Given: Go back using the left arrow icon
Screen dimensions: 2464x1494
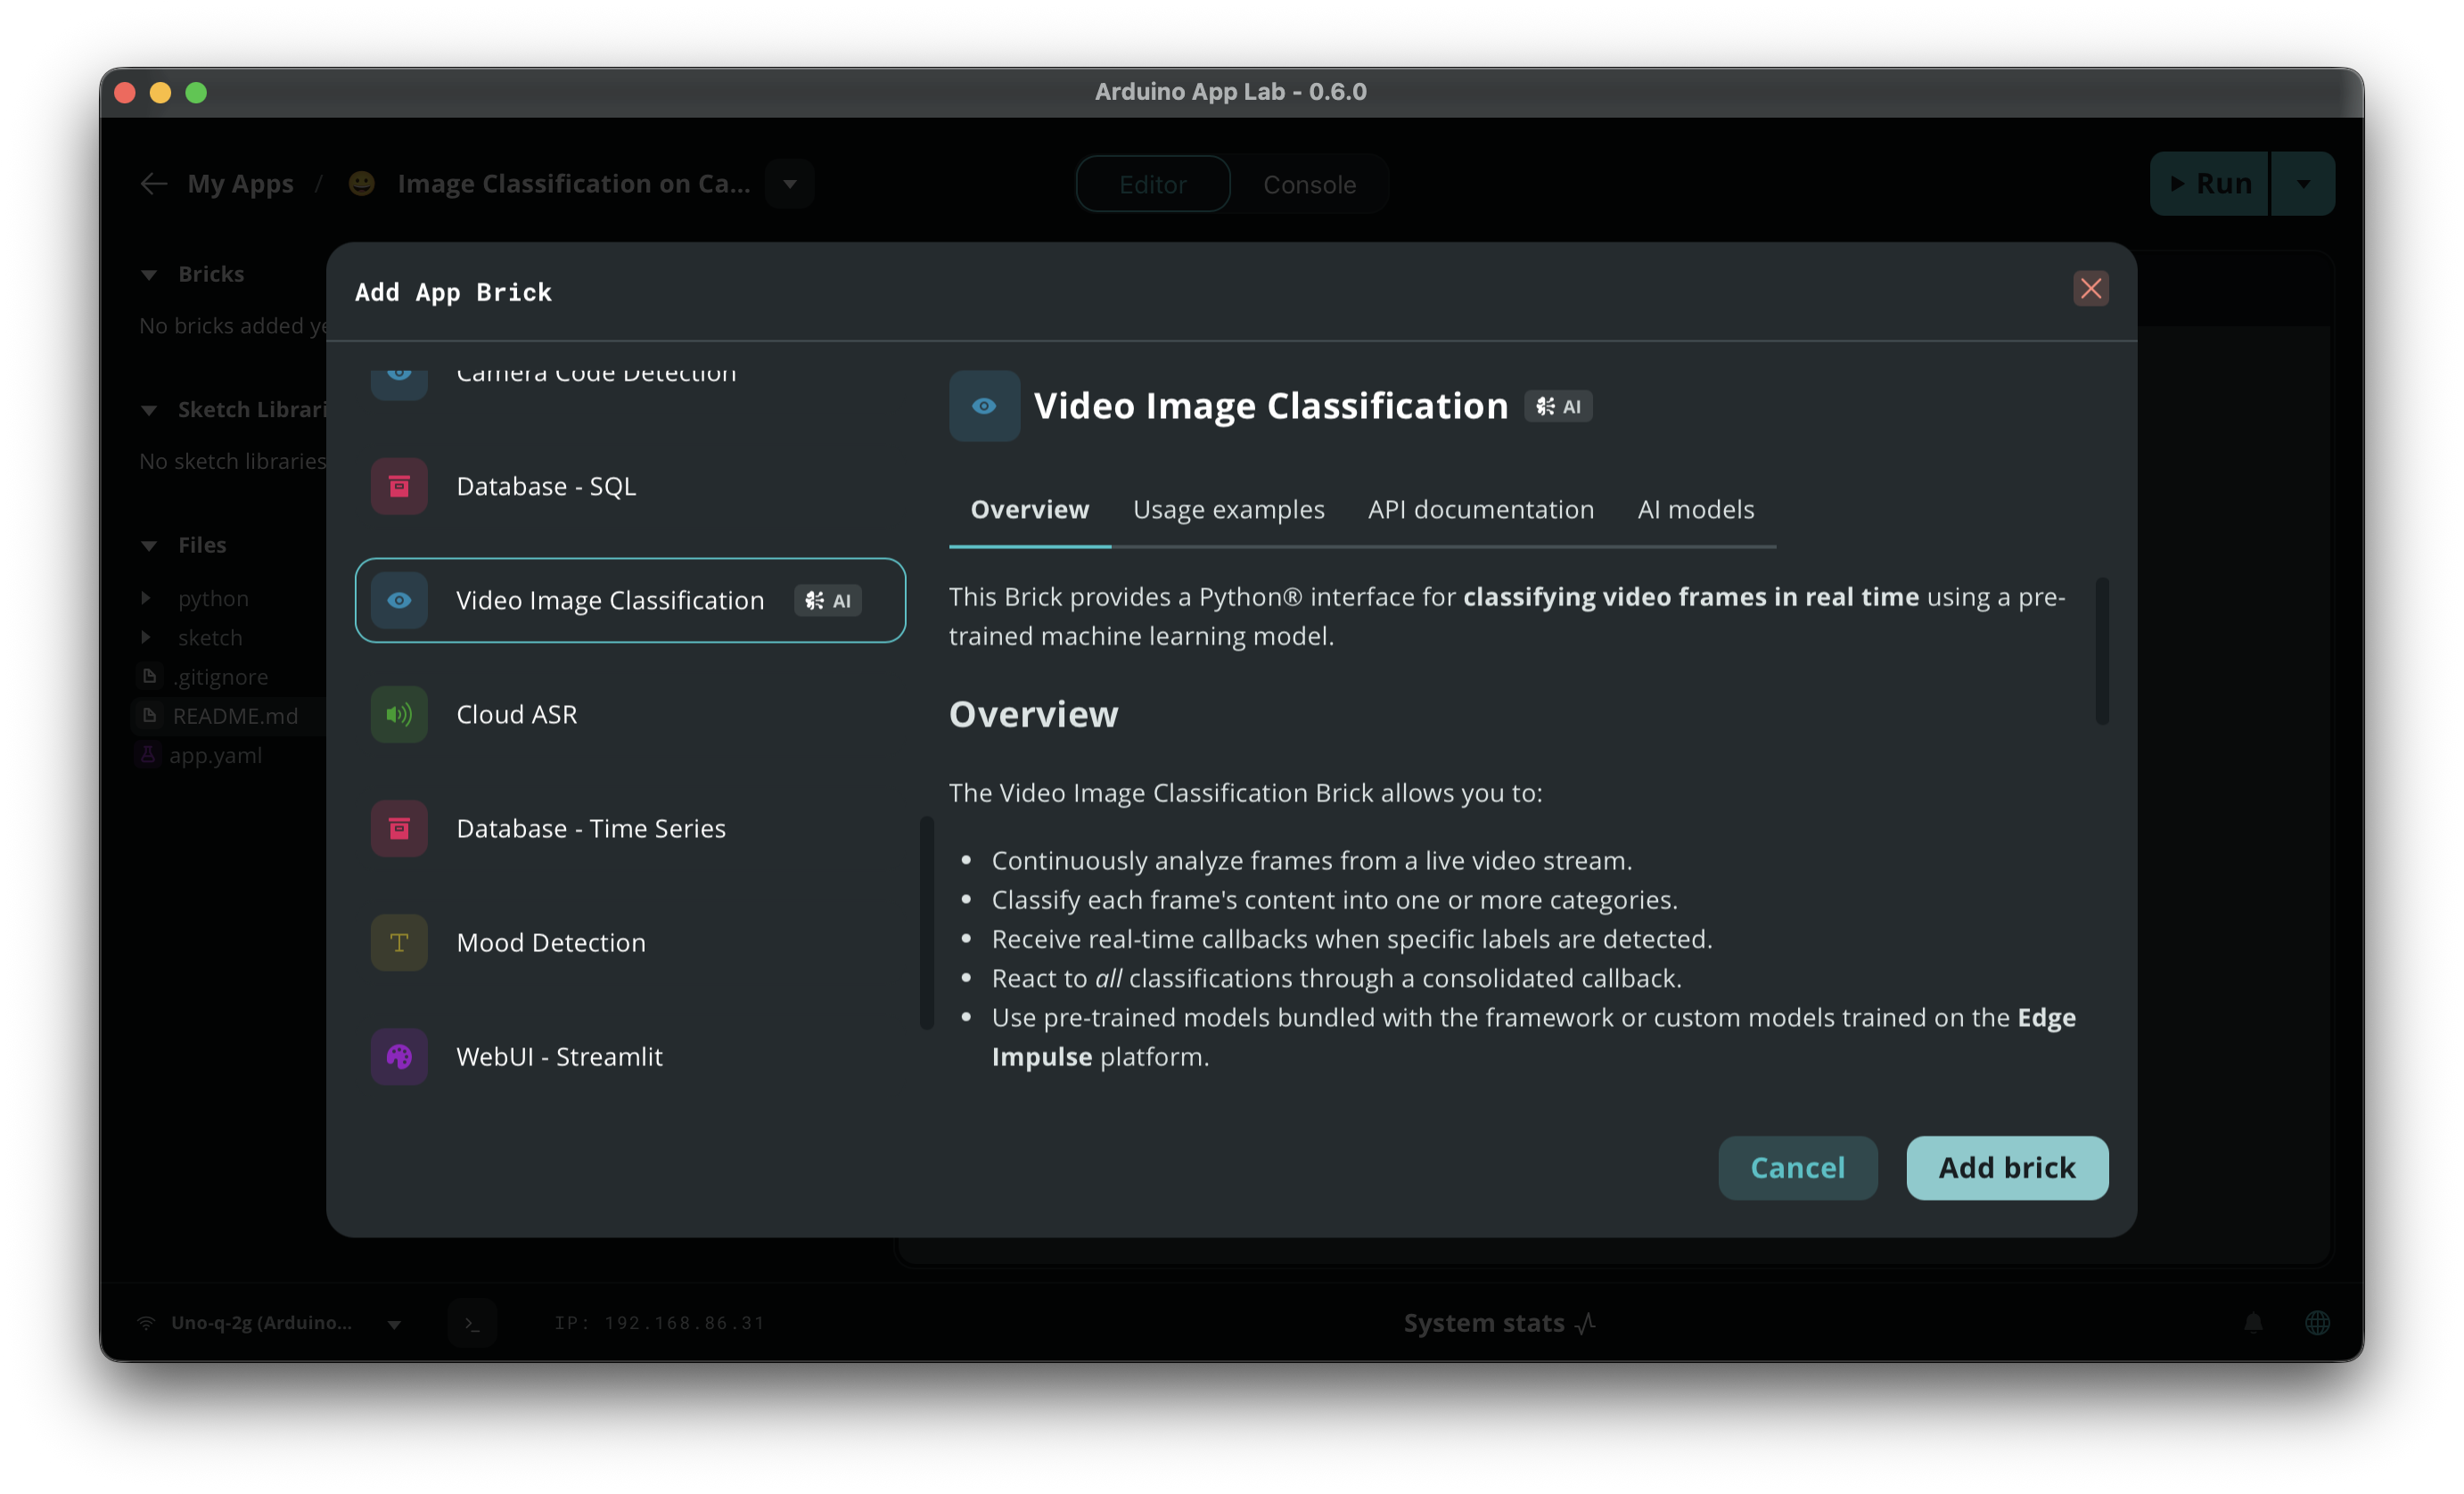Looking at the screenshot, I should [153, 184].
